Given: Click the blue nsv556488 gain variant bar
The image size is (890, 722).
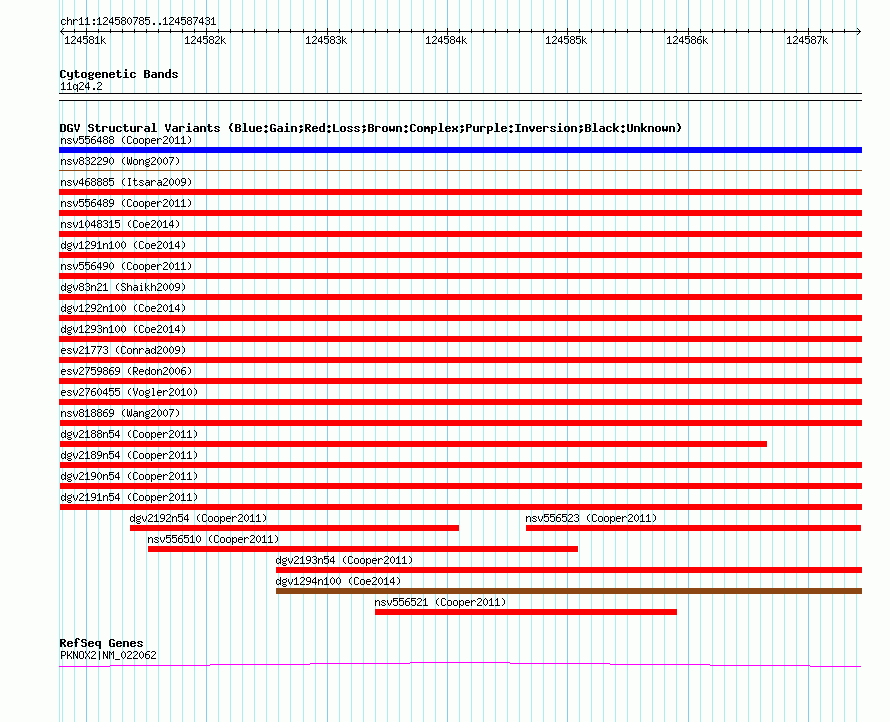Looking at the screenshot, I should pyautogui.click(x=460, y=150).
